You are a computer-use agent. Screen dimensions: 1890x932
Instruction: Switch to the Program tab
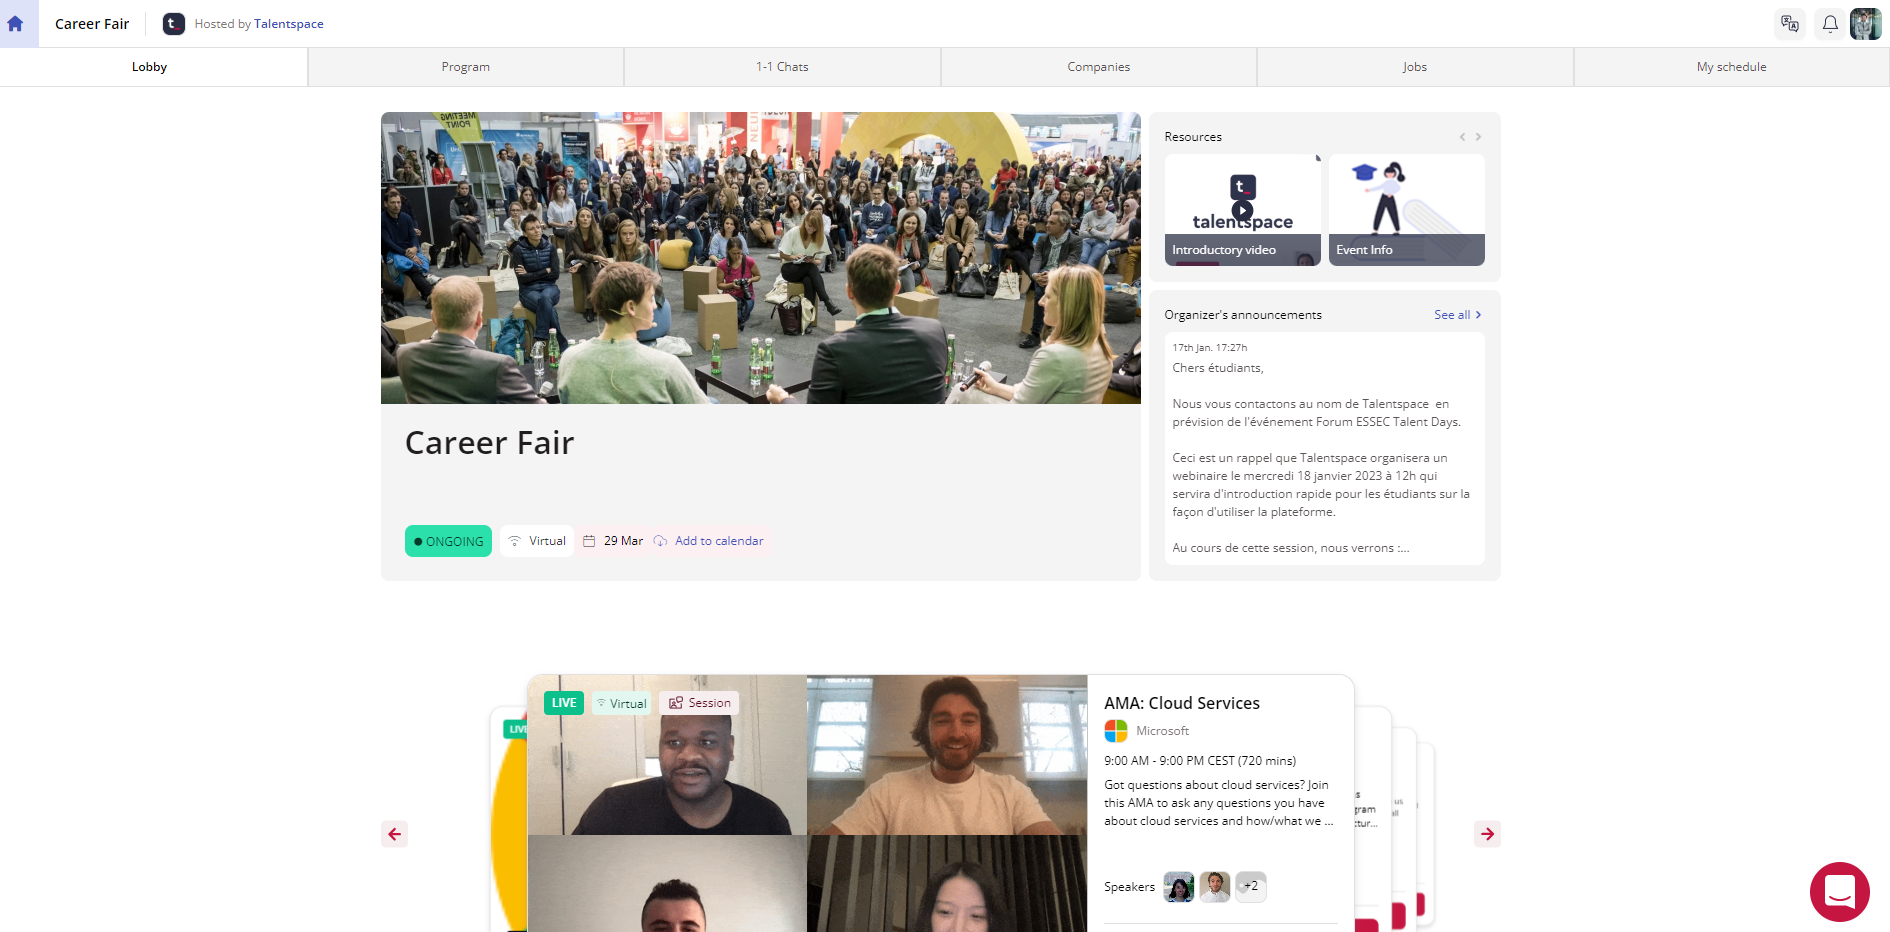[x=466, y=67]
